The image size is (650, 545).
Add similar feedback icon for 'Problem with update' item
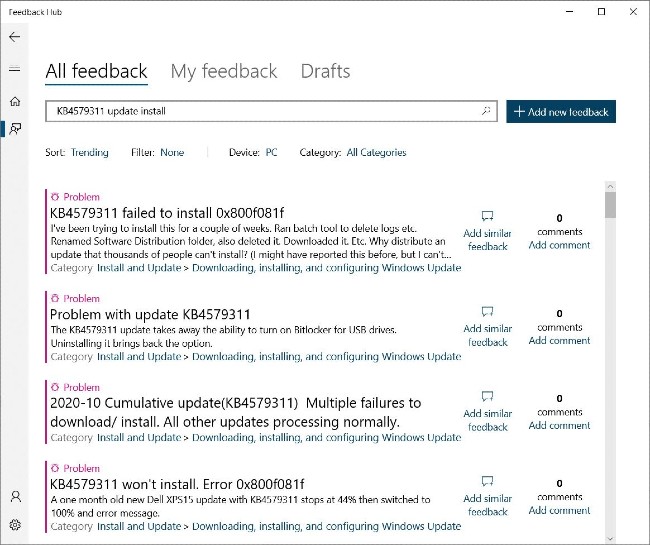click(x=488, y=311)
